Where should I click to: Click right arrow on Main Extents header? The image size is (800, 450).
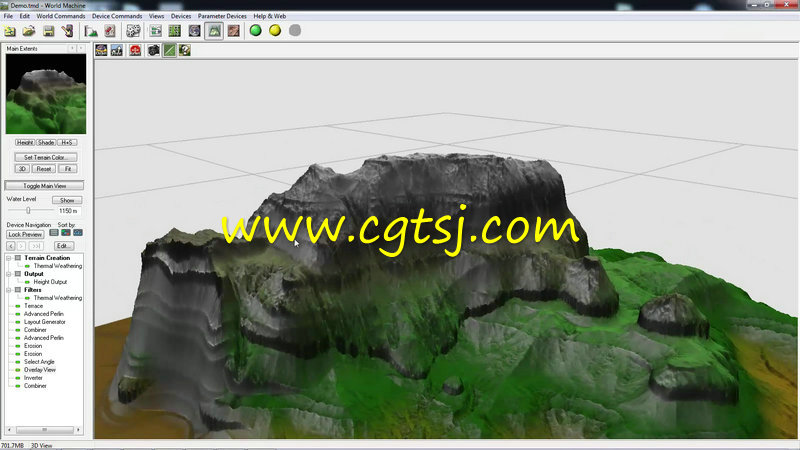pyautogui.click(x=81, y=48)
